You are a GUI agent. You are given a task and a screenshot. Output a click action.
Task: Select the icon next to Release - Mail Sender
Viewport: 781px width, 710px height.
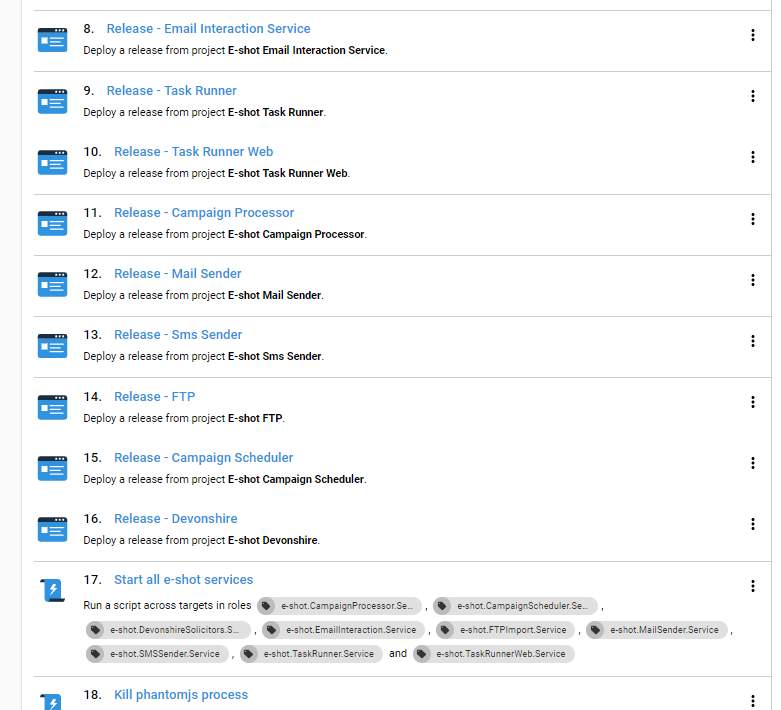tap(52, 284)
